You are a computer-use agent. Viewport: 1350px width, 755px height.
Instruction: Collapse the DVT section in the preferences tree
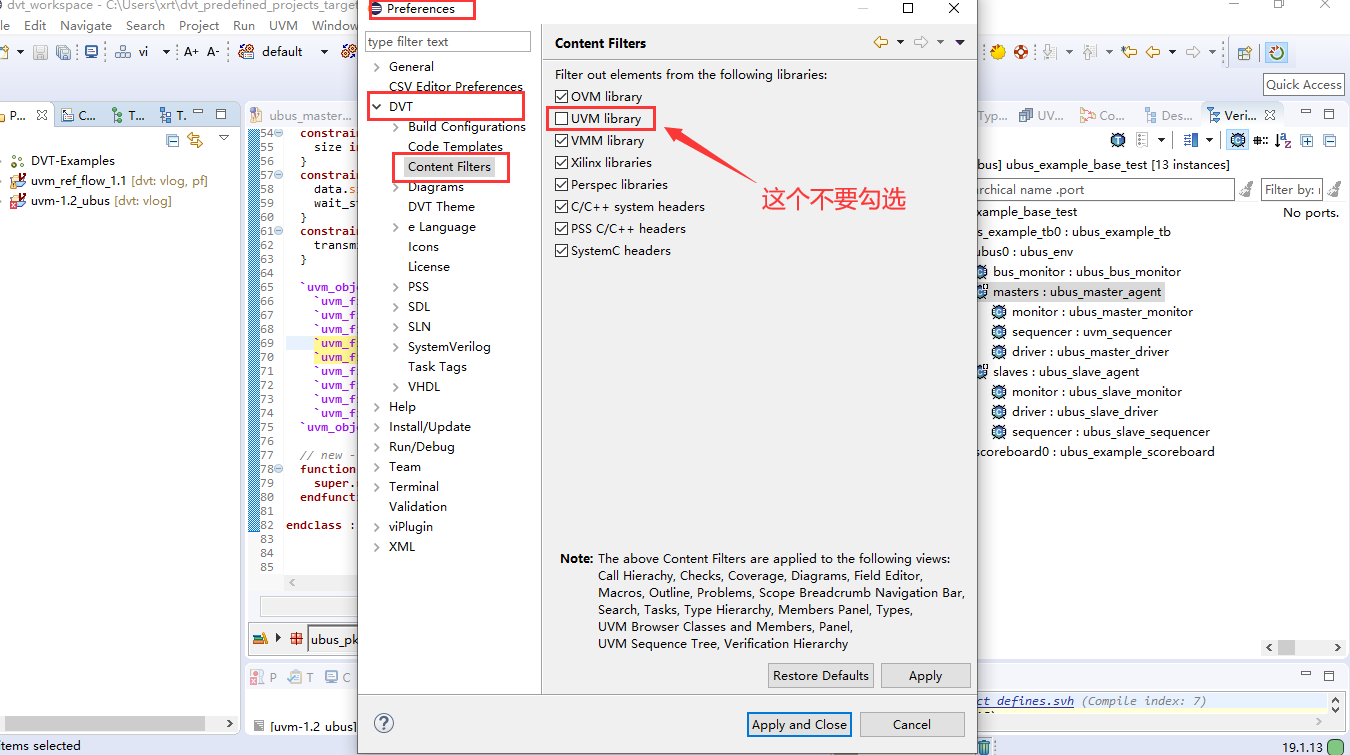coord(377,106)
